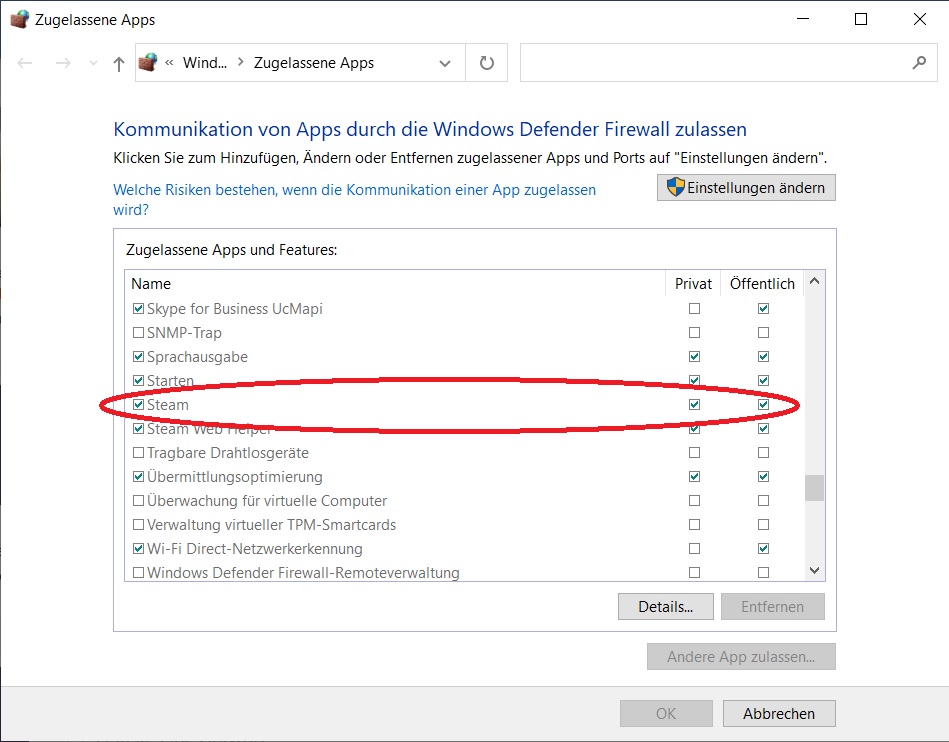Image resolution: width=949 pixels, height=742 pixels.
Task: Toggle Privat checkbox for Wi-Fi Direct-Netzwerkerkennung
Action: tap(694, 548)
